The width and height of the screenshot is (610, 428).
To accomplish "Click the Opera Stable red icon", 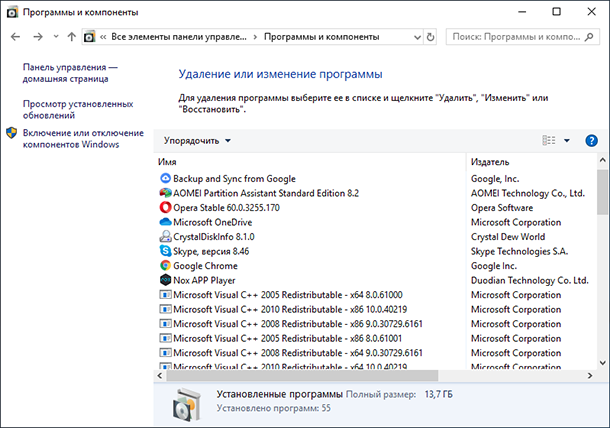I will pyautogui.click(x=165, y=207).
